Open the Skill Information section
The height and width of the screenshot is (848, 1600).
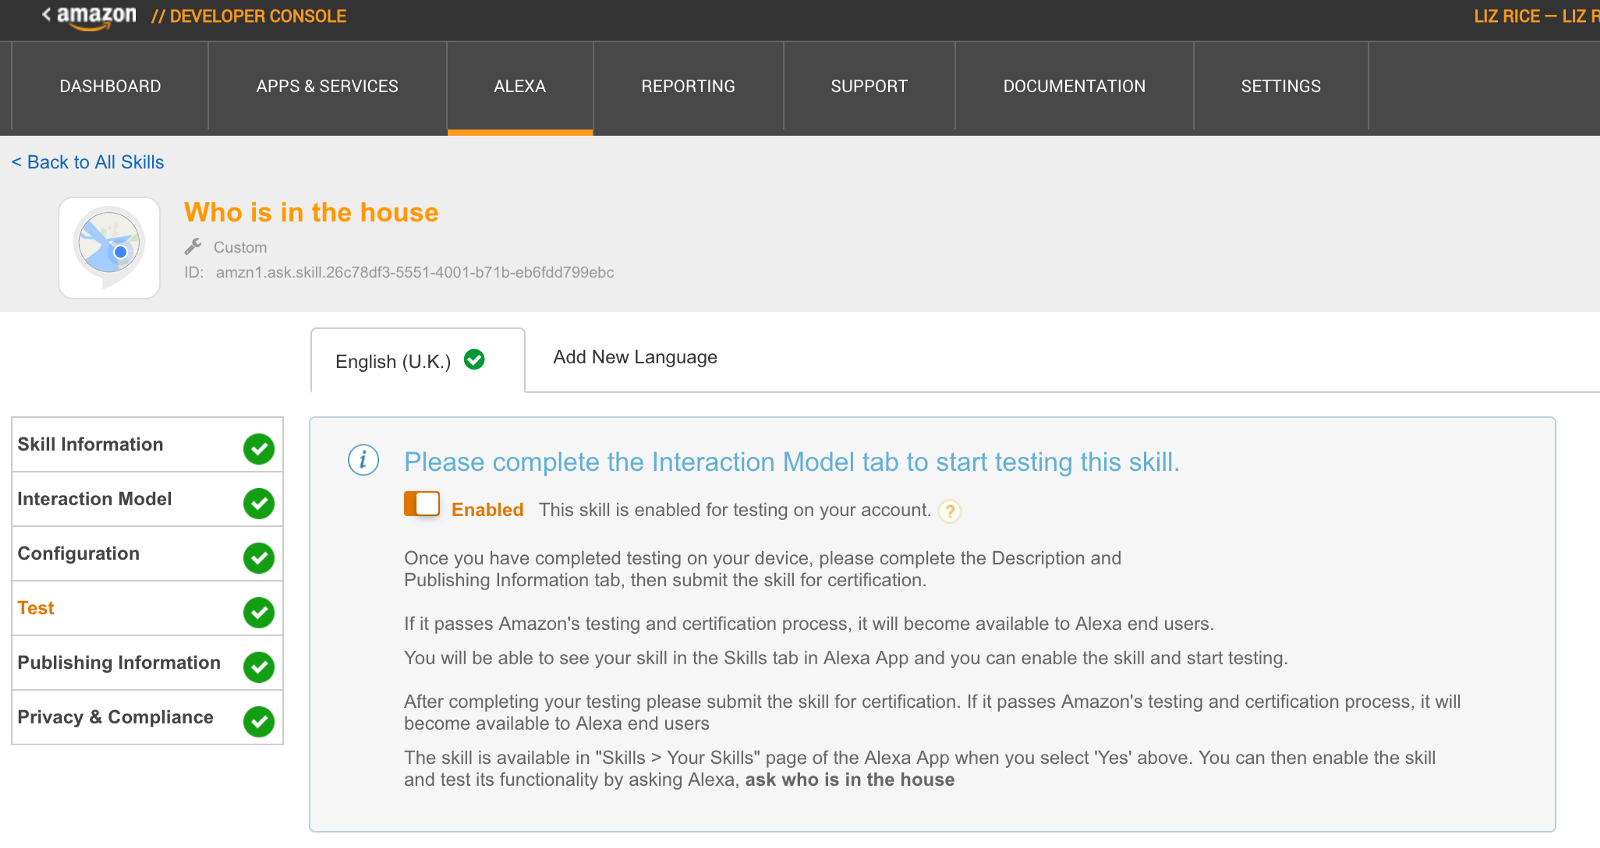pyautogui.click(x=147, y=445)
